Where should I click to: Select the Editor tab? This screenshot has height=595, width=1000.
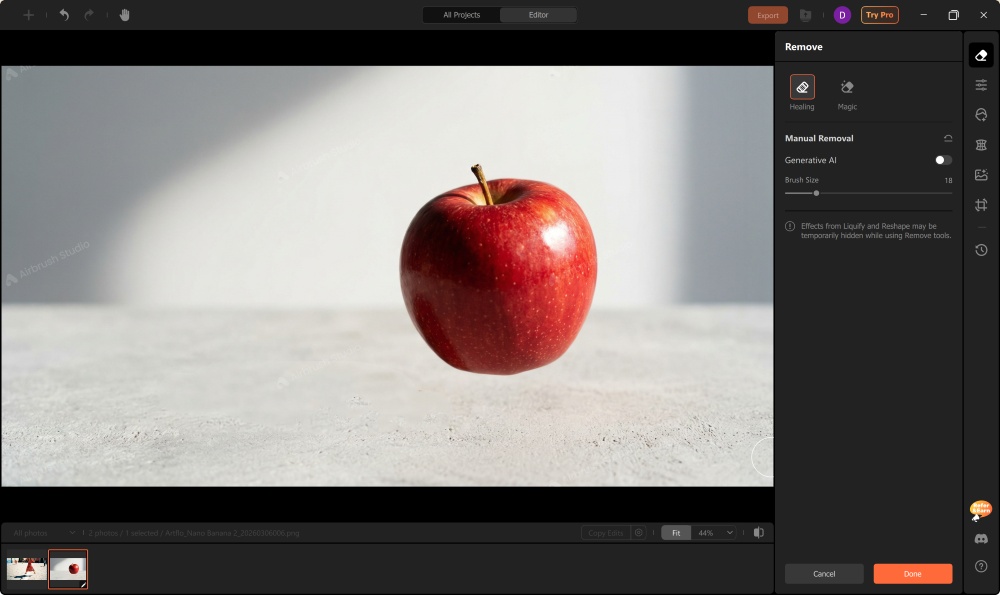coord(538,15)
